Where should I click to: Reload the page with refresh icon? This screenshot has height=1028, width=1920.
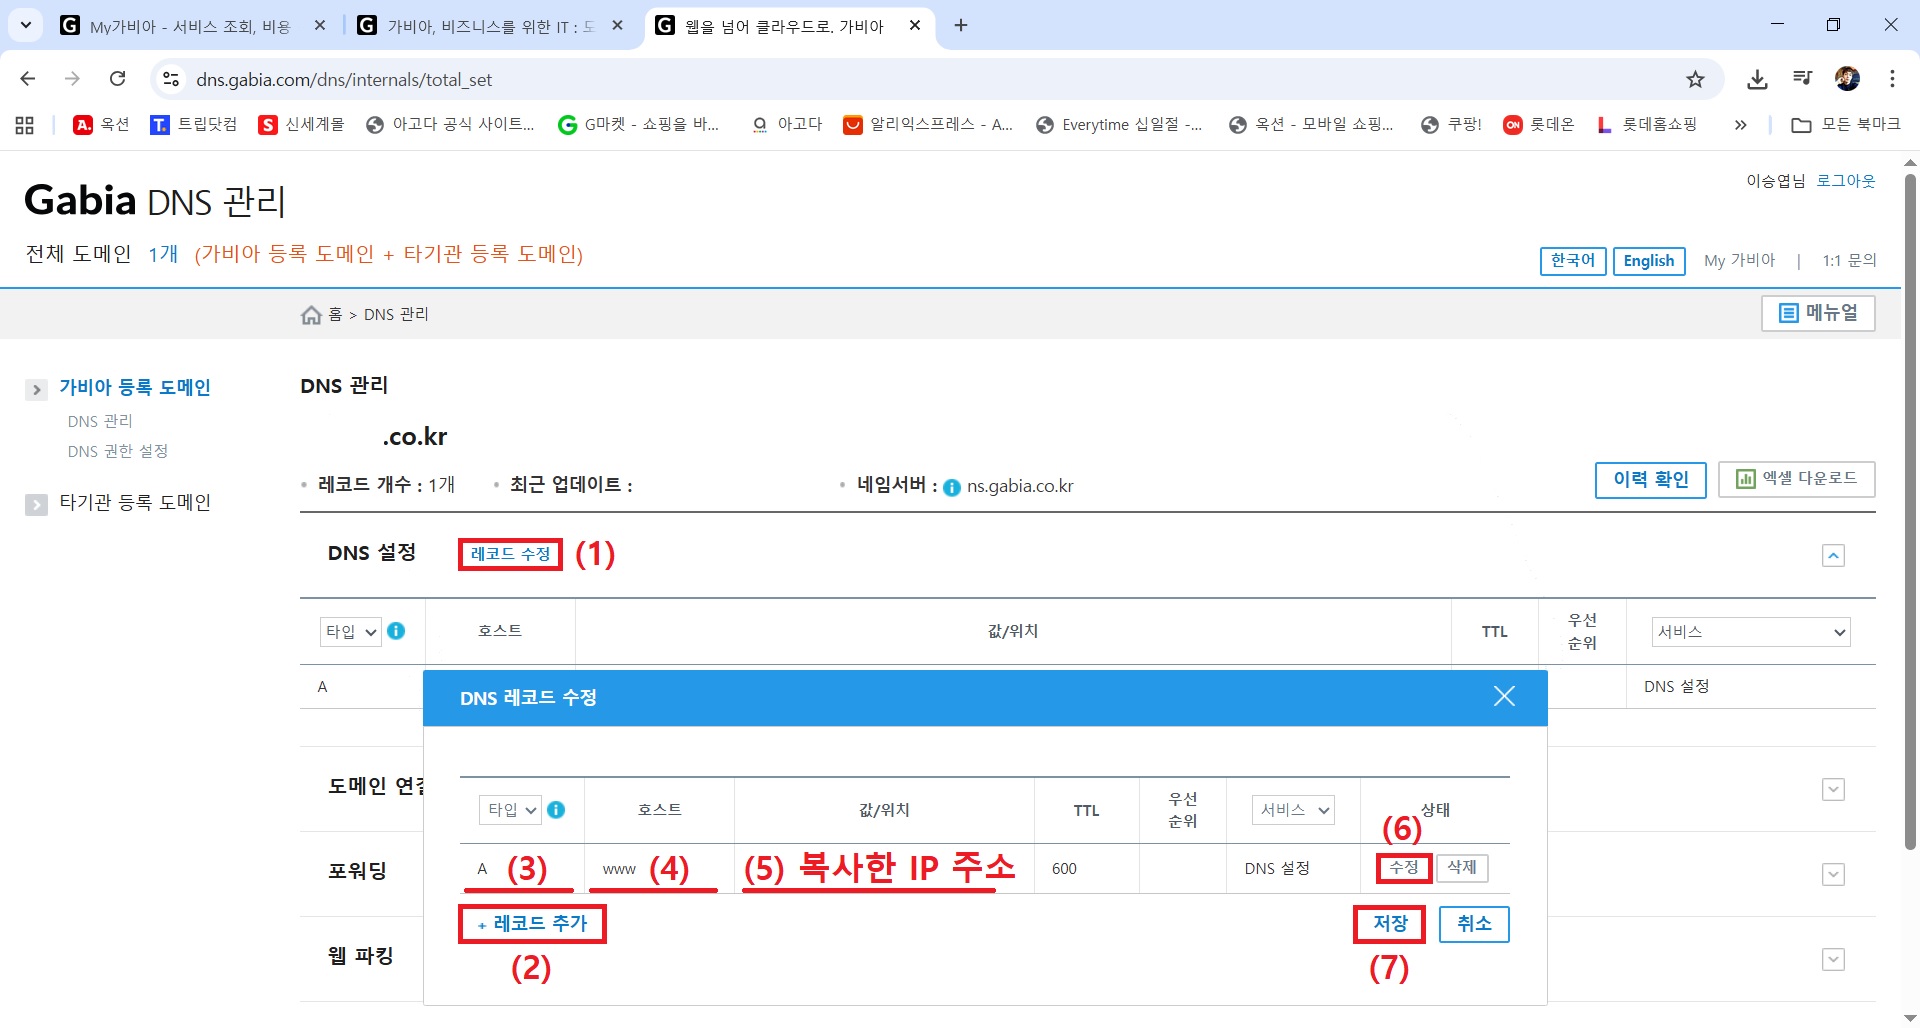[118, 79]
